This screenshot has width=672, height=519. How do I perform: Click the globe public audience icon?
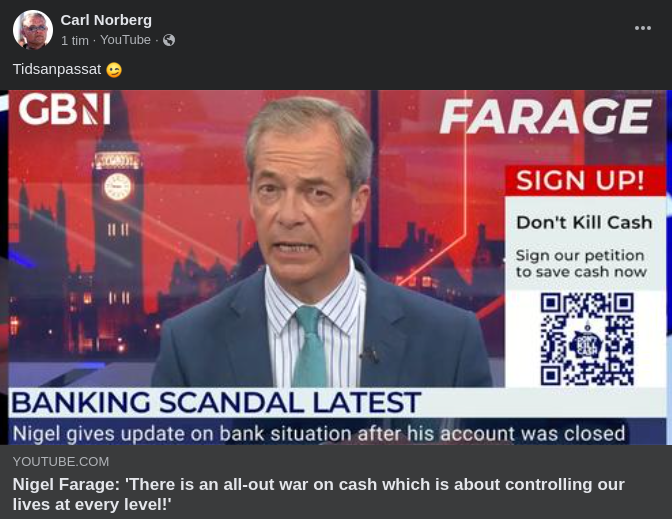(169, 40)
